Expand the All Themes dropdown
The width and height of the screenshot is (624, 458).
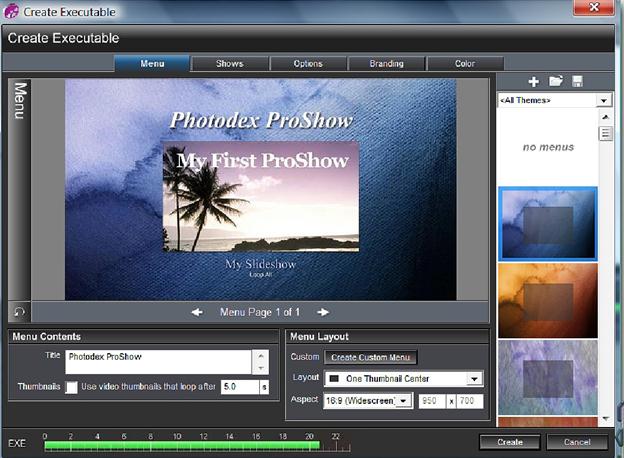[x=604, y=100]
